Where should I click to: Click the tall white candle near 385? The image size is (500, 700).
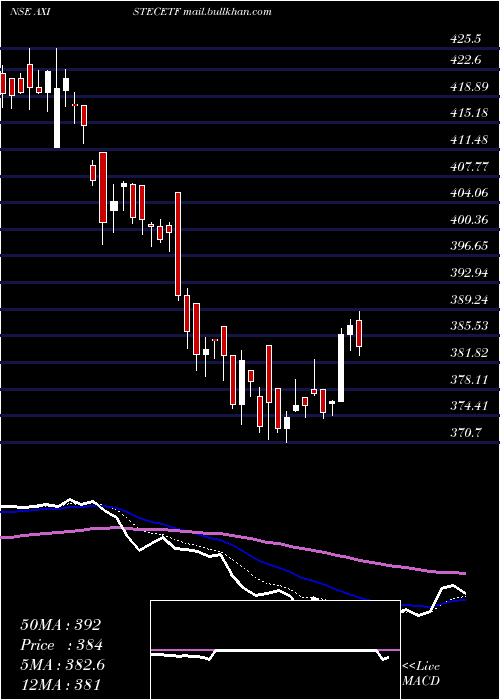[x=341, y=368]
